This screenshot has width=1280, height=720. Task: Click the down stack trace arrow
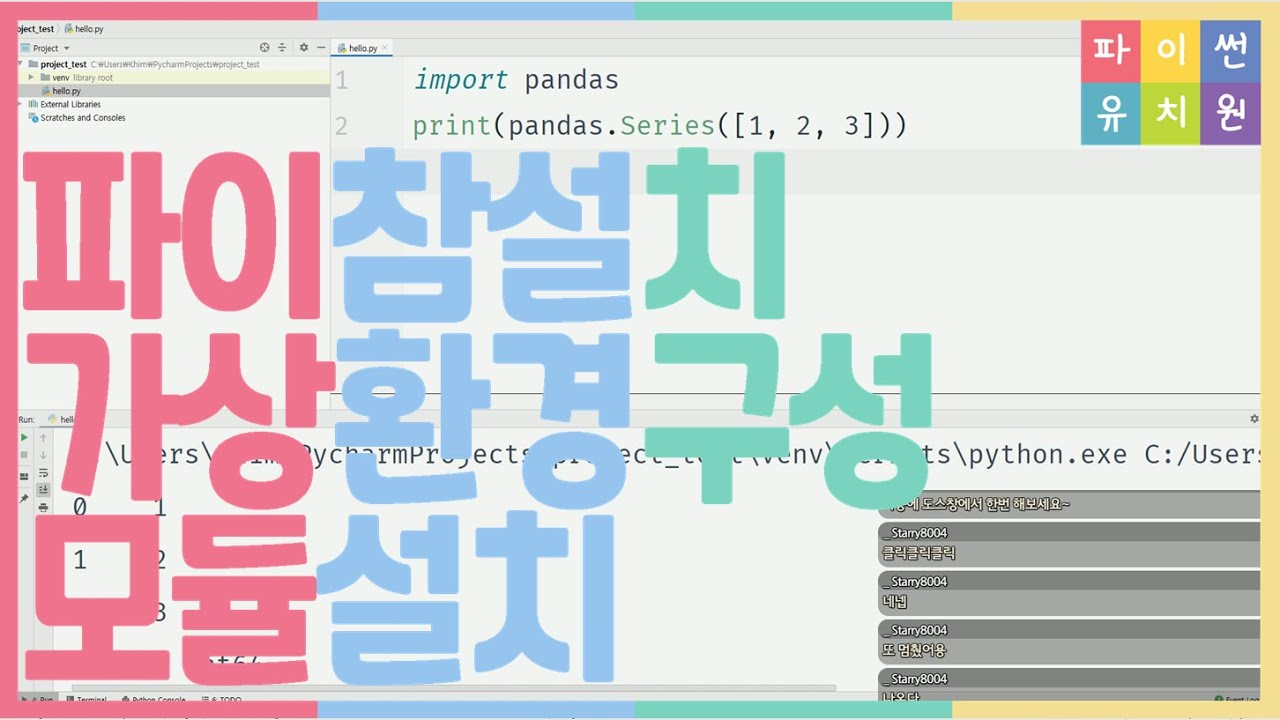(x=43, y=455)
